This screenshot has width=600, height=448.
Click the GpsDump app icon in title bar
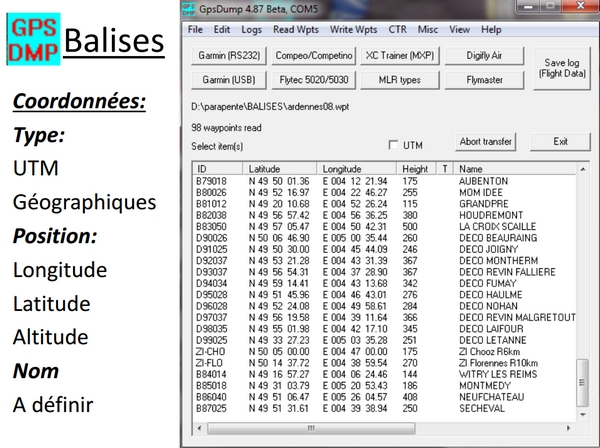188,10
